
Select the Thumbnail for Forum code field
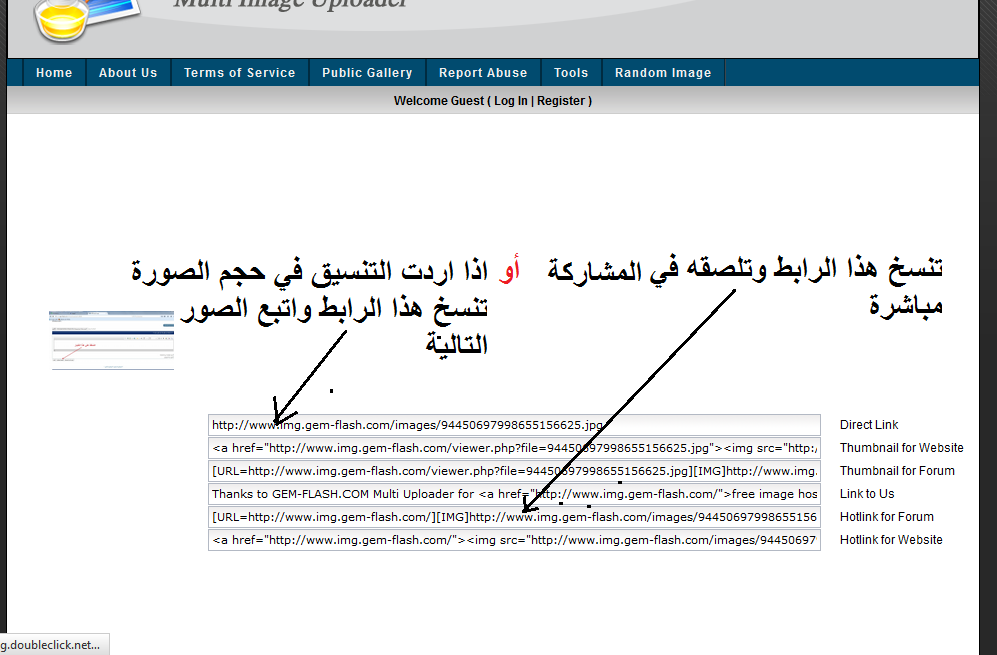tap(514, 471)
